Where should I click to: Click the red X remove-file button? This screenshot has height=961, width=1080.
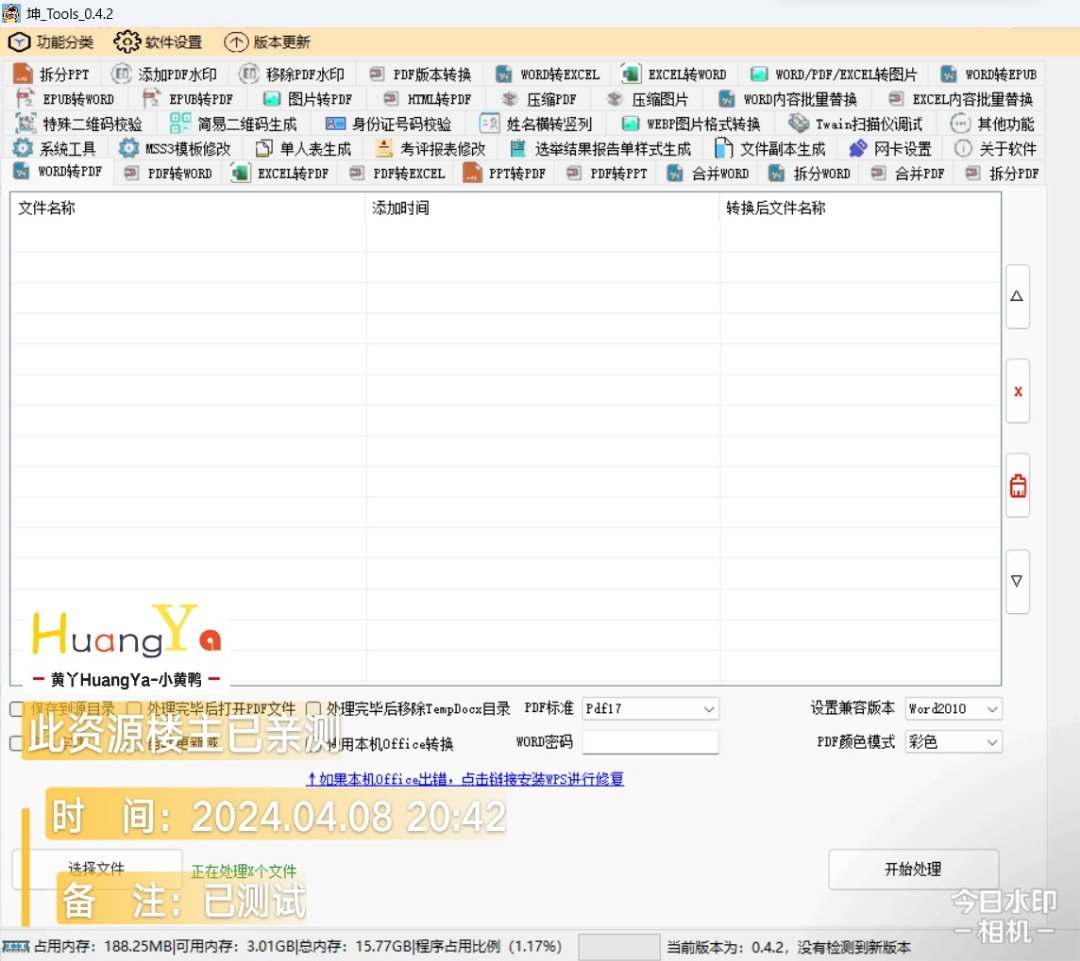pyautogui.click(x=1017, y=391)
